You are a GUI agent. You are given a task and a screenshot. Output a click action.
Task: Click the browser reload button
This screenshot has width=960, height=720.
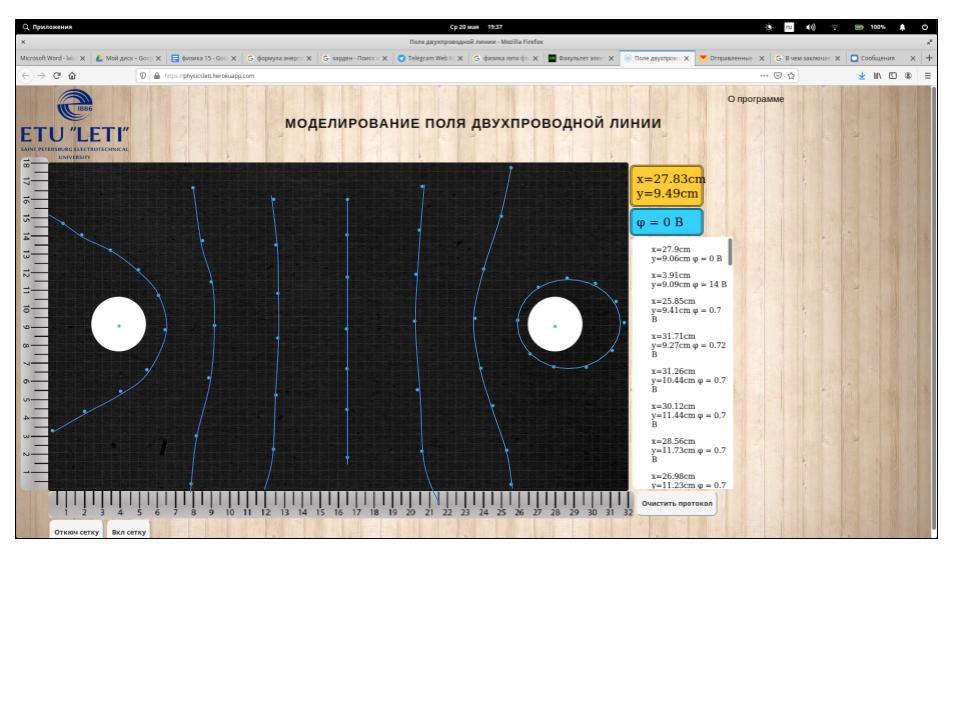(56, 75)
